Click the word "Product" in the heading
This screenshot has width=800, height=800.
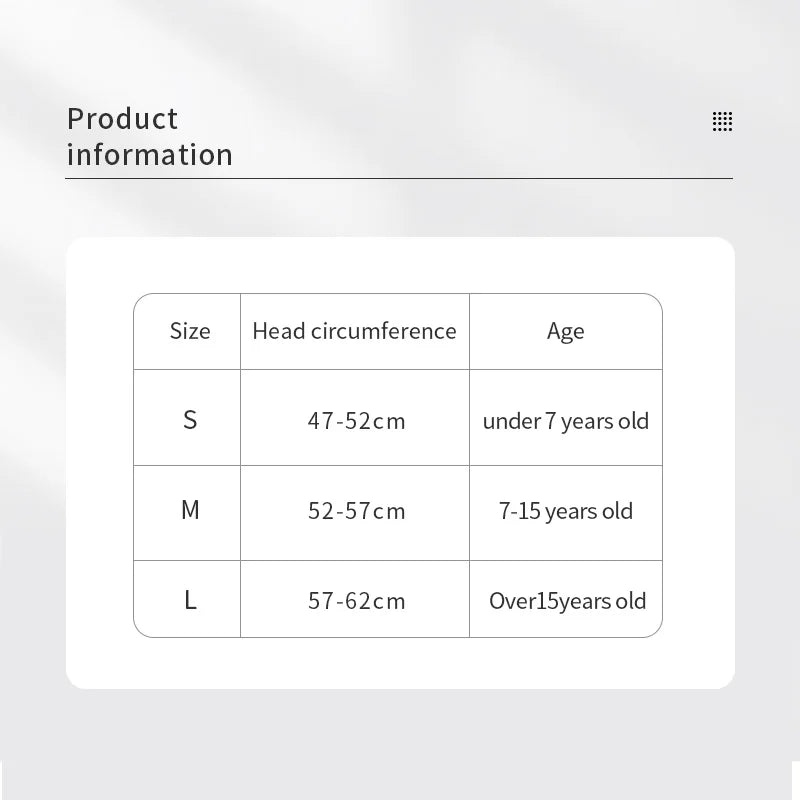pyautogui.click(x=122, y=119)
